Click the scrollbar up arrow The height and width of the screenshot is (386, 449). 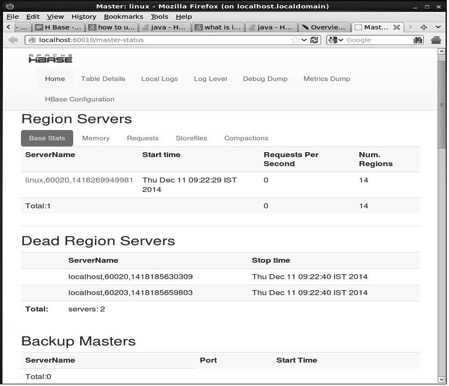point(441,51)
